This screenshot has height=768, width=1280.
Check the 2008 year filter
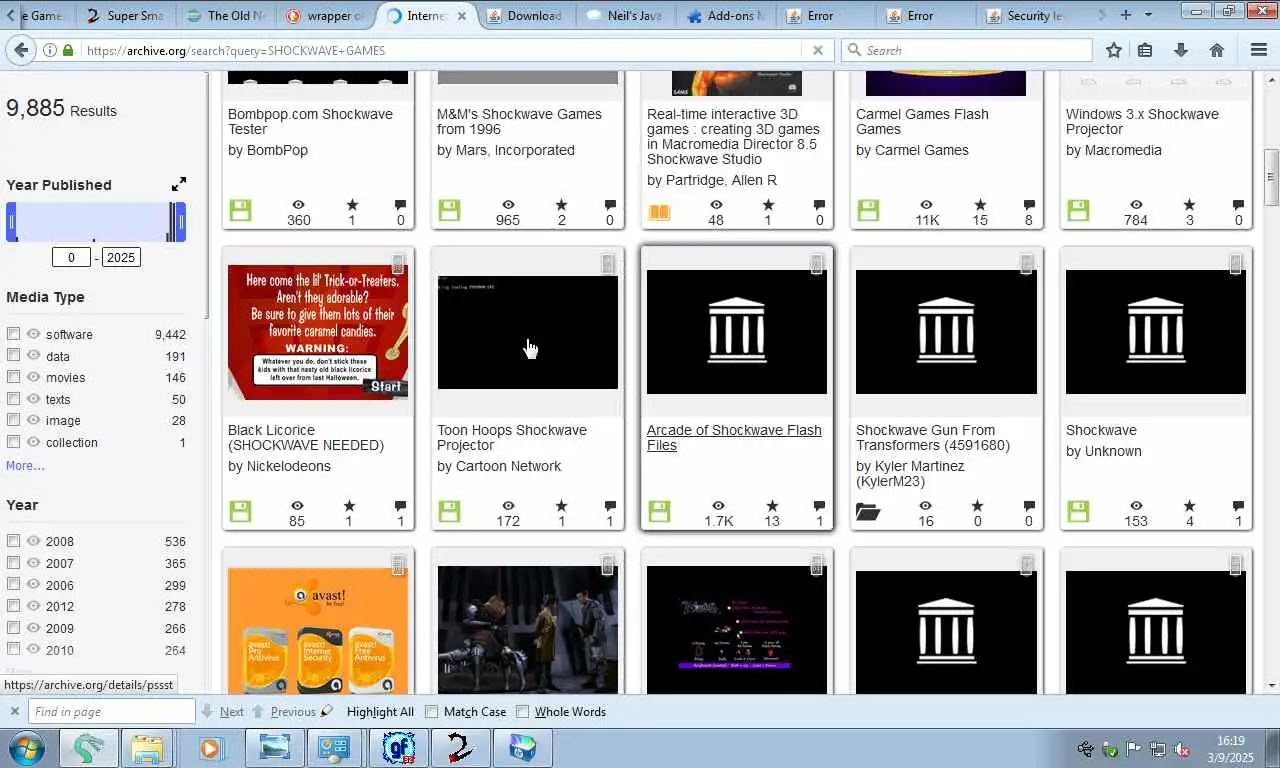click(13, 541)
